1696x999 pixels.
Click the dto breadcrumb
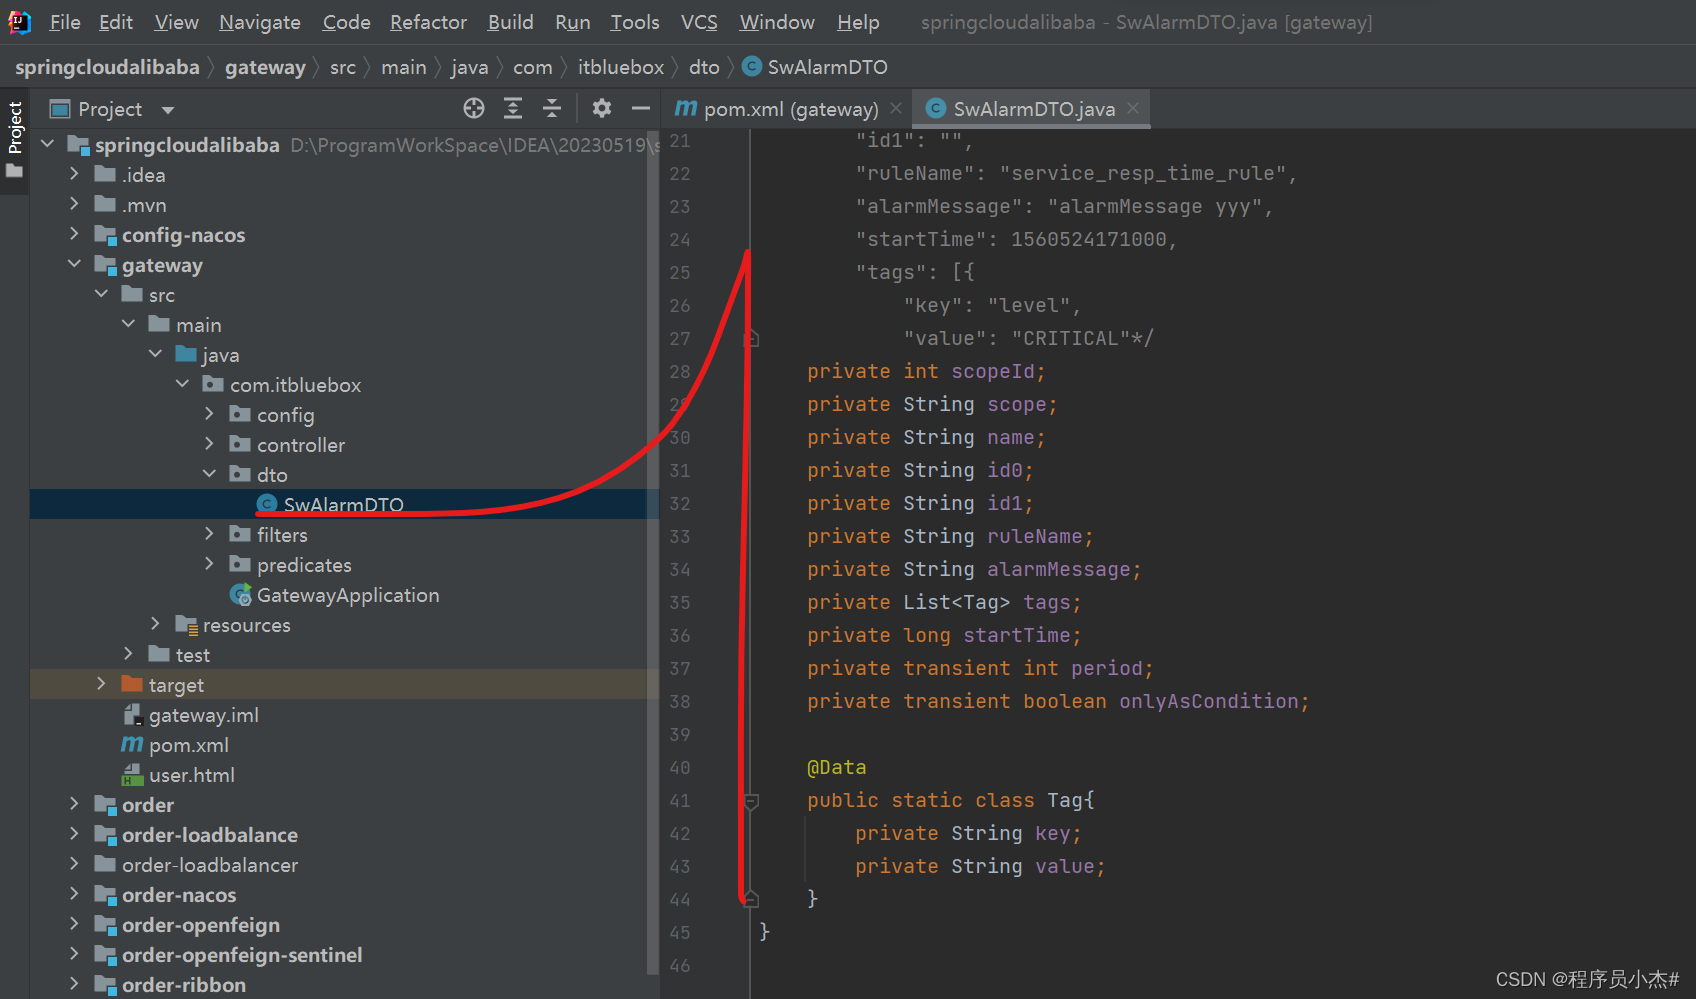tap(704, 67)
